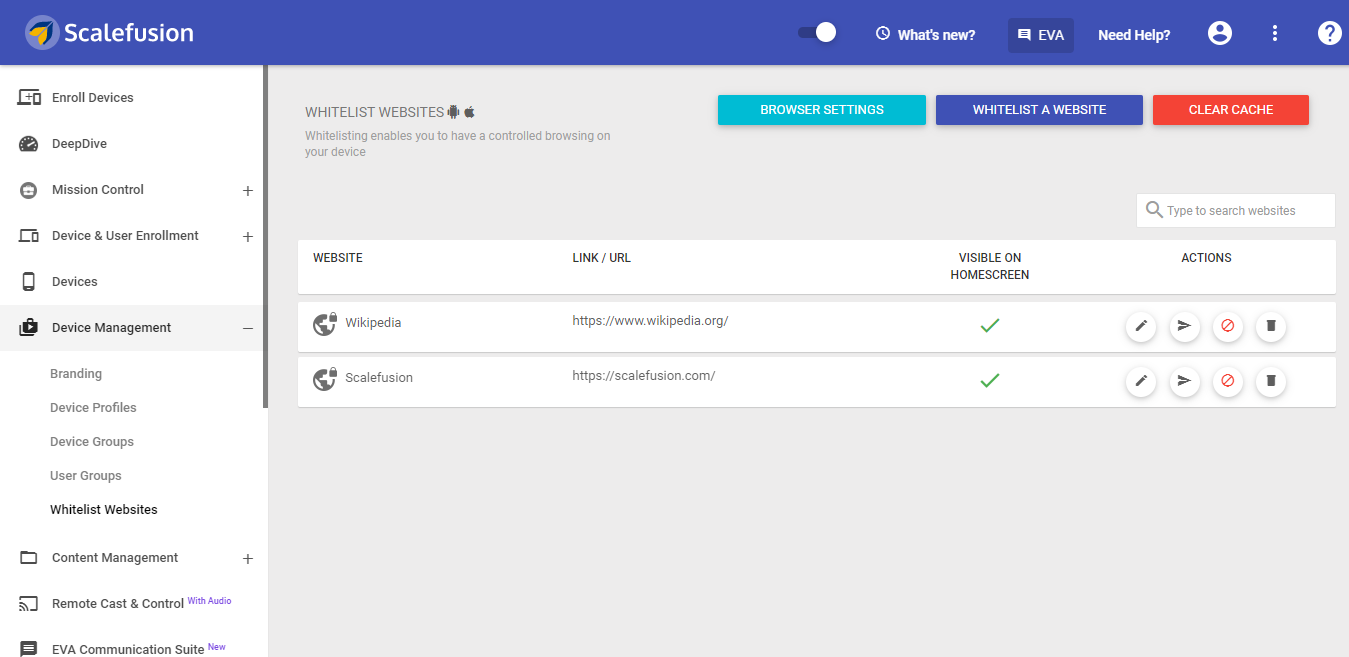Open Branding submenu item
Image resolution: width=1349 pixels, height=657 pixels.
click(x=76, y=373)
